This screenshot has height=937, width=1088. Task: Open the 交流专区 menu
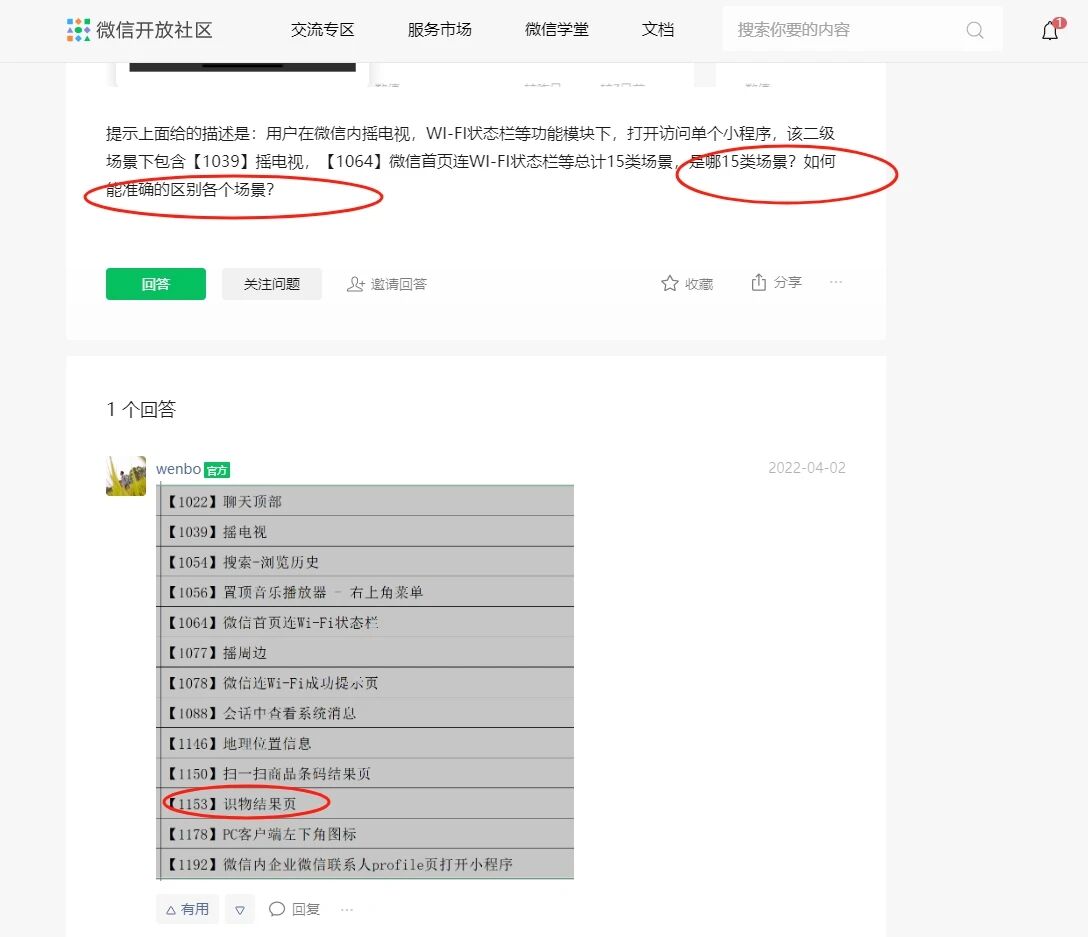(323, 30)
